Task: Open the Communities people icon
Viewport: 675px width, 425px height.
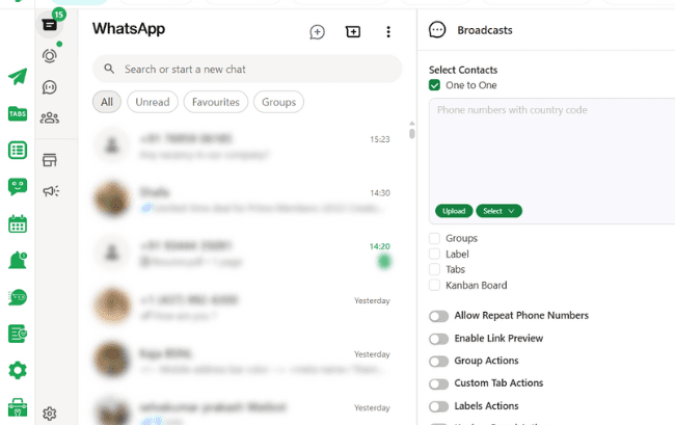Action: point(50,118)
